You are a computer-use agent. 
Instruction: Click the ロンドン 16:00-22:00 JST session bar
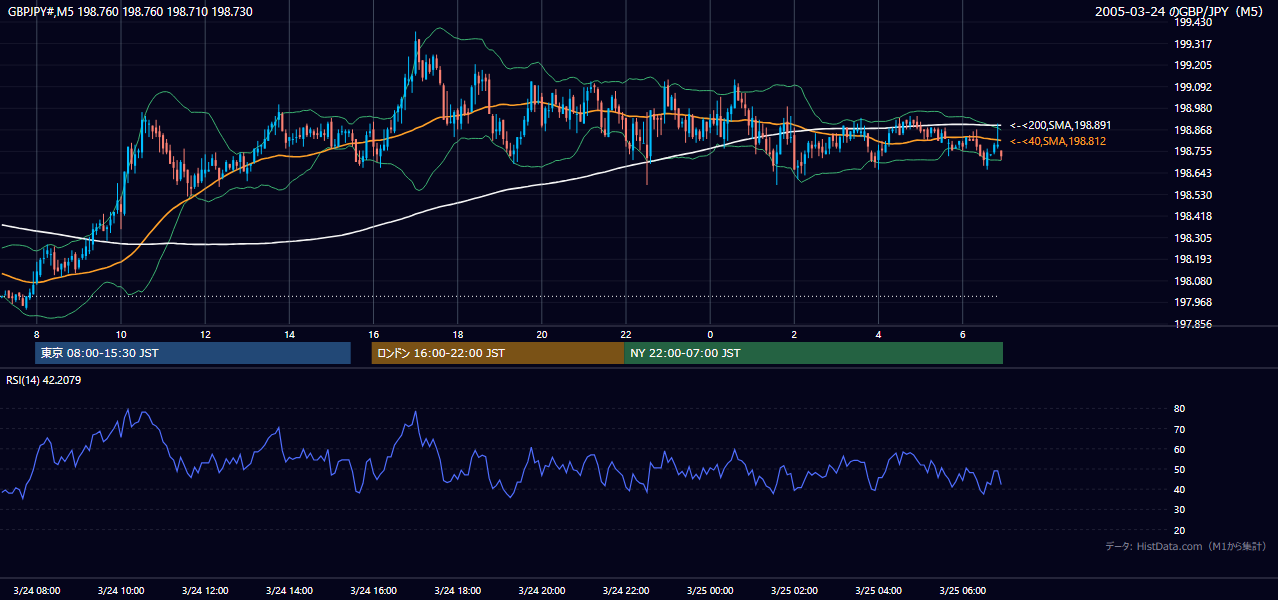tap(497, 353)
